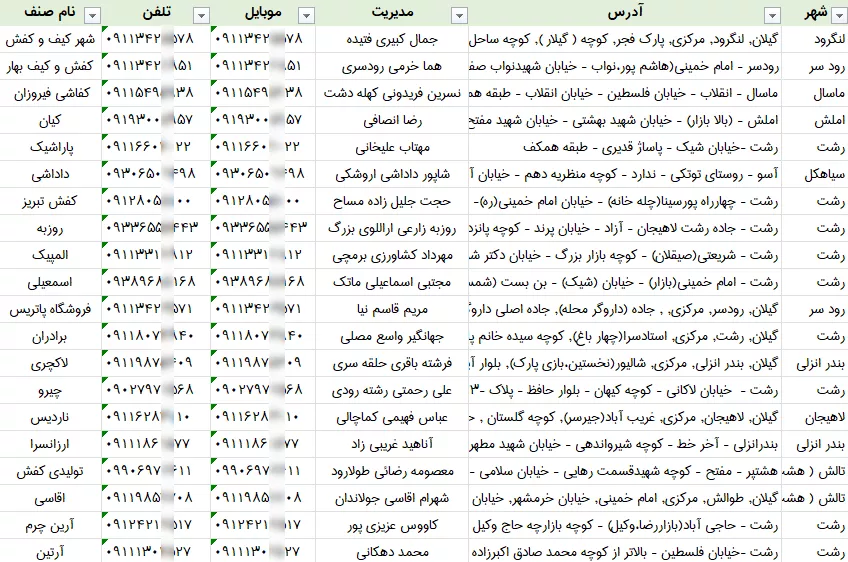
Task: Select the آدرس header cell
Action: click(625, 12)
